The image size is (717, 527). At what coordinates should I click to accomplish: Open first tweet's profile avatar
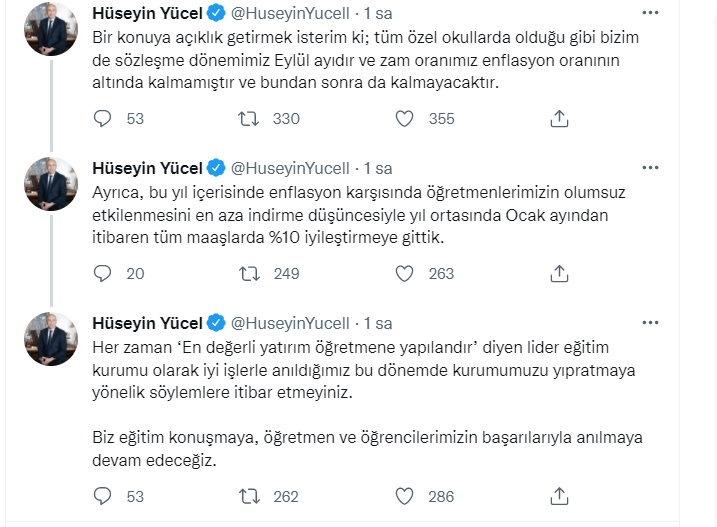click(50, 30)
